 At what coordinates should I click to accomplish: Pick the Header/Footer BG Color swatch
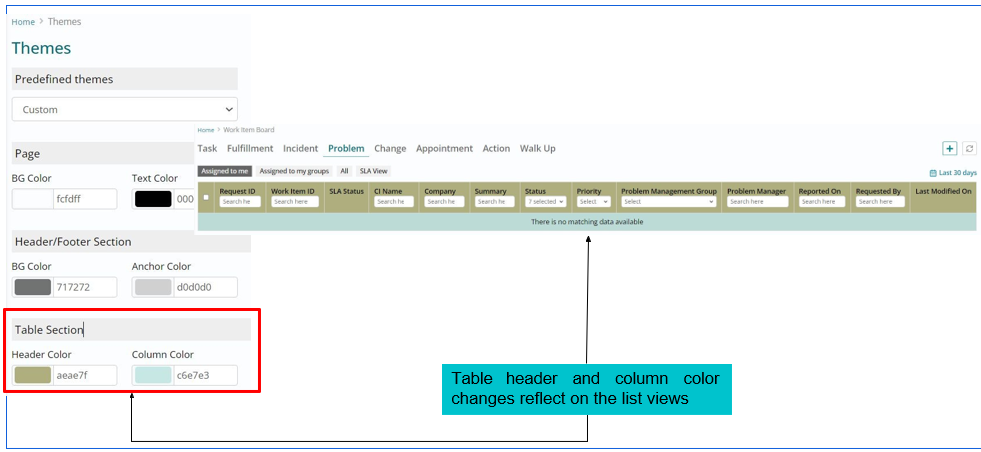coord(32,287)
